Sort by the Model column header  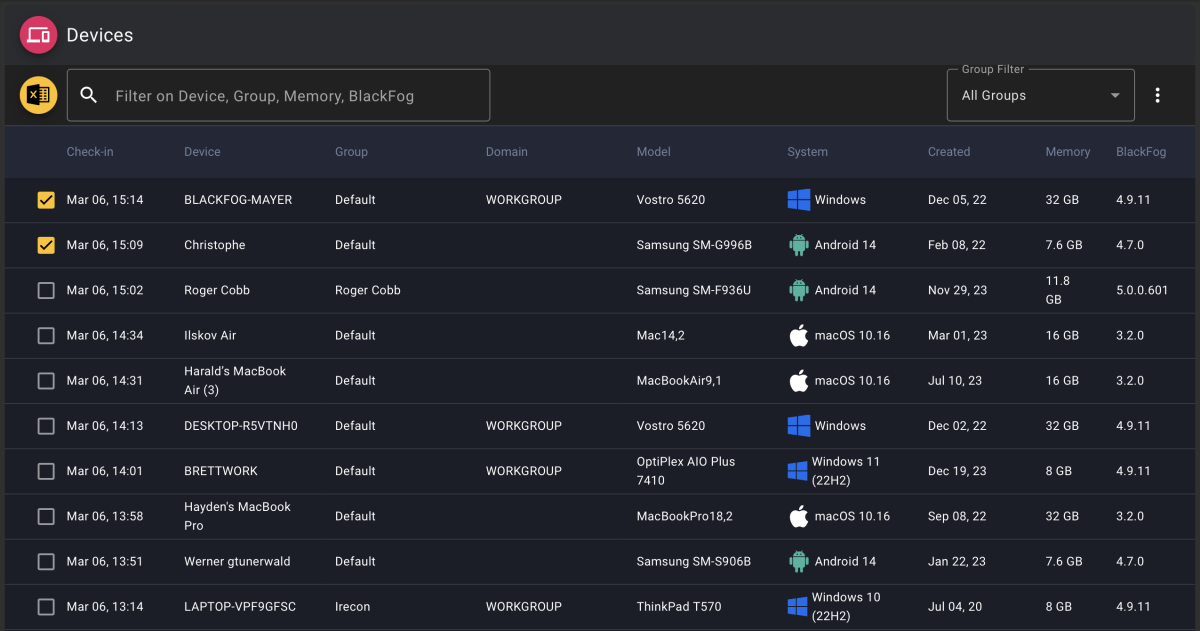(x=653, y=152)
